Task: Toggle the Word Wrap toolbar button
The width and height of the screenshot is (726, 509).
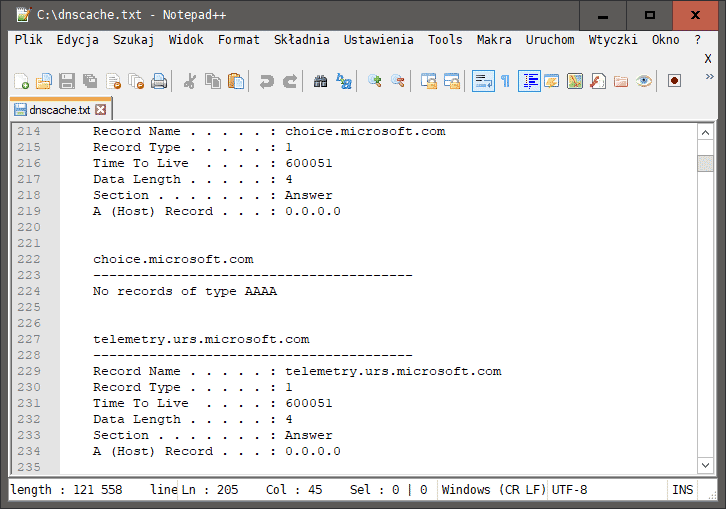Action: 483,81
